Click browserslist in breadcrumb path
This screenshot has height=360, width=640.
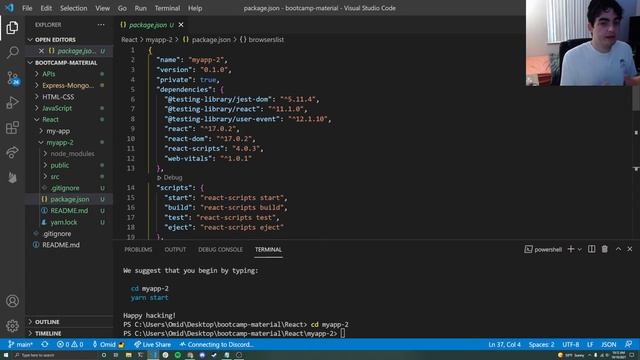(x=266, y=40)
